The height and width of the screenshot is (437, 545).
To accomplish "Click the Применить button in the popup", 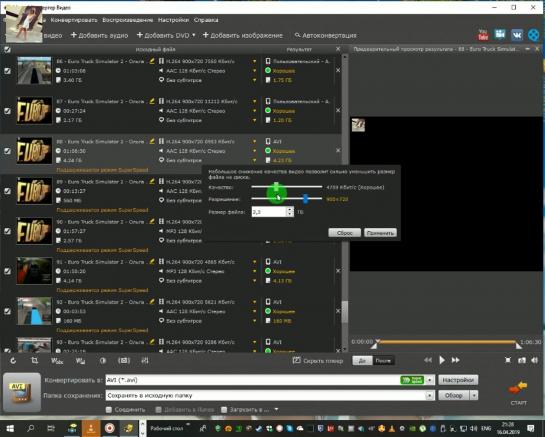I will tap(380, 233).
